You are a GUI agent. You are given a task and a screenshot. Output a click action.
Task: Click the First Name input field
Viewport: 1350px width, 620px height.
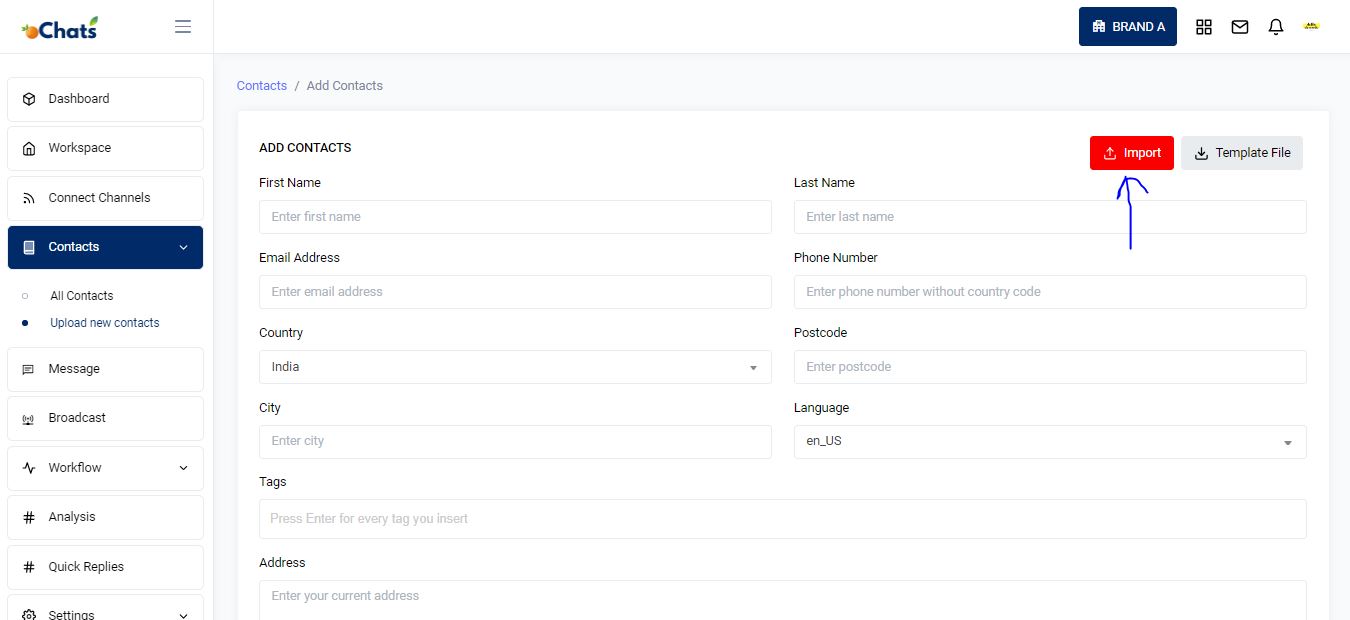(515, 217)
